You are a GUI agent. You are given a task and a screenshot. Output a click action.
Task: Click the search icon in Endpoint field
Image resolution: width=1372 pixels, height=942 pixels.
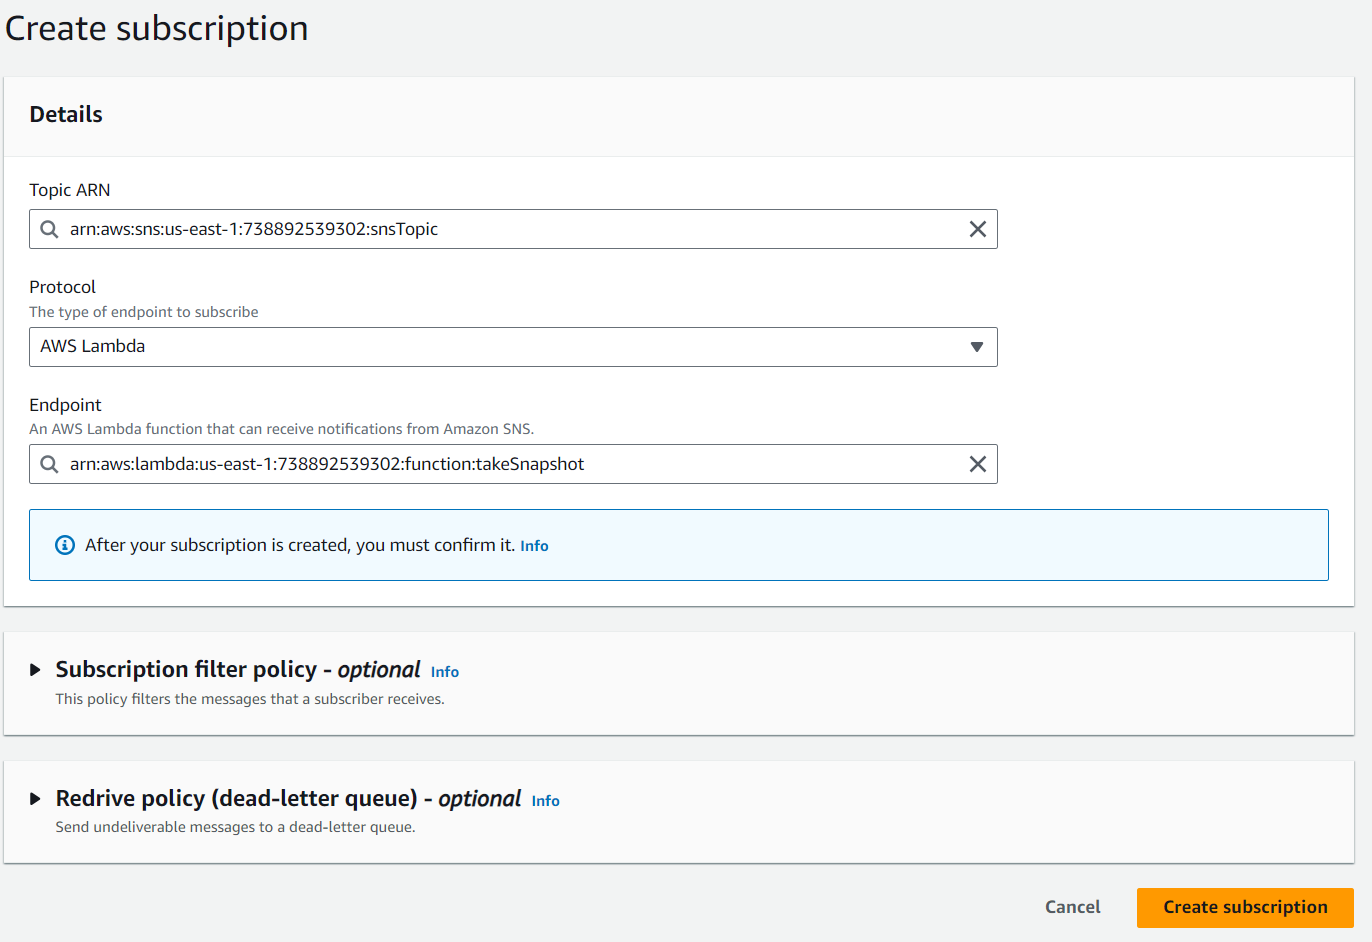coord(49,464)
